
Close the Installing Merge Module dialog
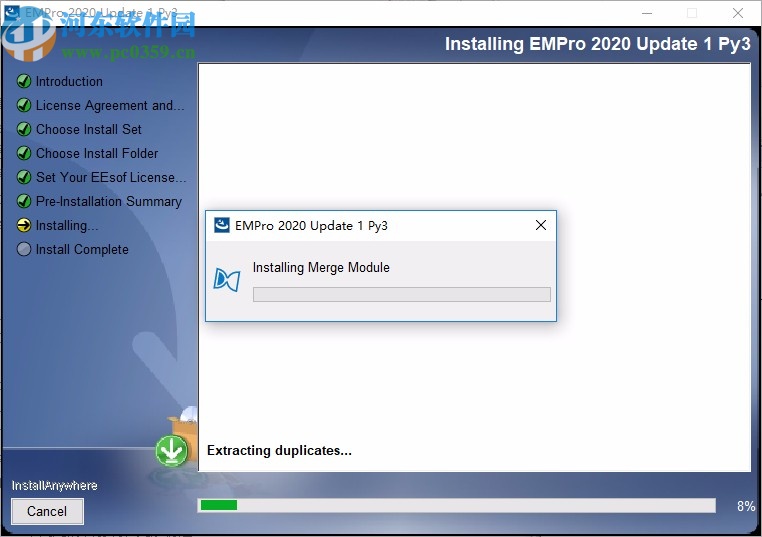pos(541,225)
